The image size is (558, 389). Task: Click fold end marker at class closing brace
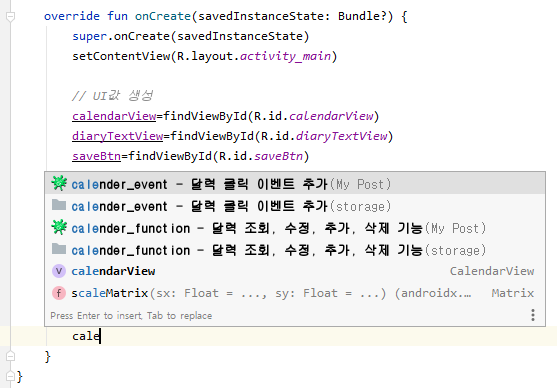coord(11,376)
